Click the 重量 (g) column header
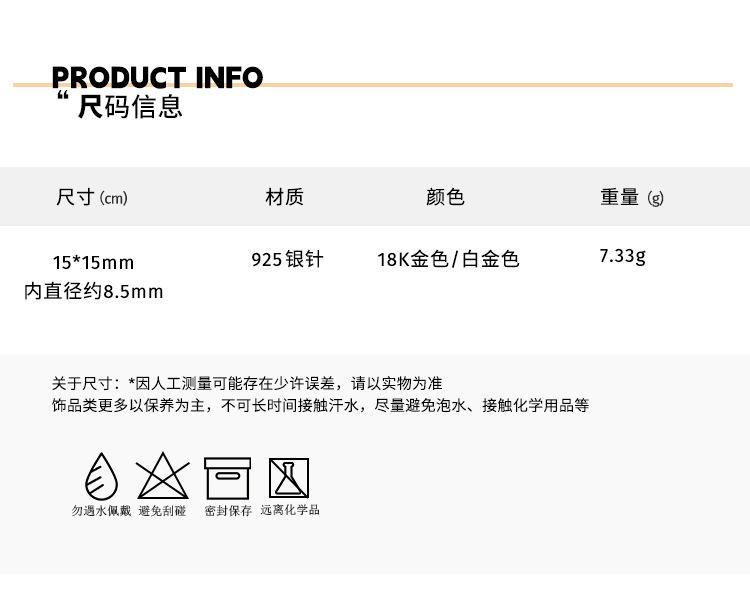This screenshot has width=750, height=612. pos(632,197)
